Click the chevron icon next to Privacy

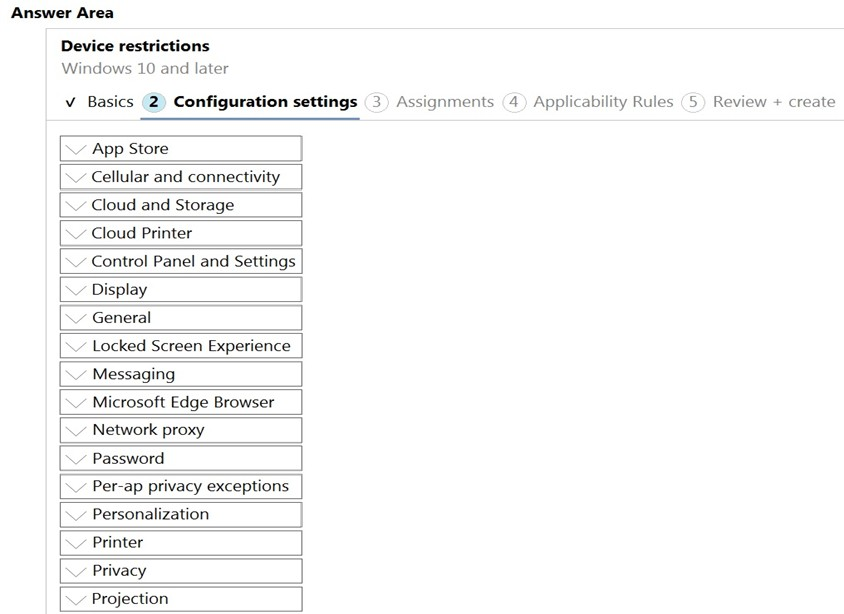click(x=75, y=571)
